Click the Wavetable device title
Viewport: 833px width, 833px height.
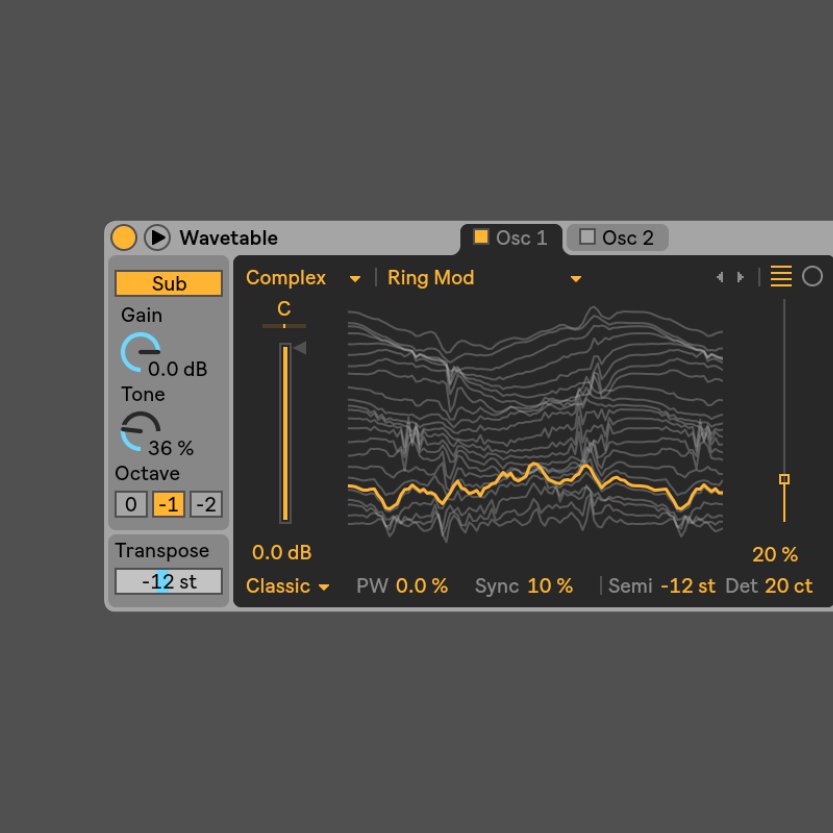(228, 238)
